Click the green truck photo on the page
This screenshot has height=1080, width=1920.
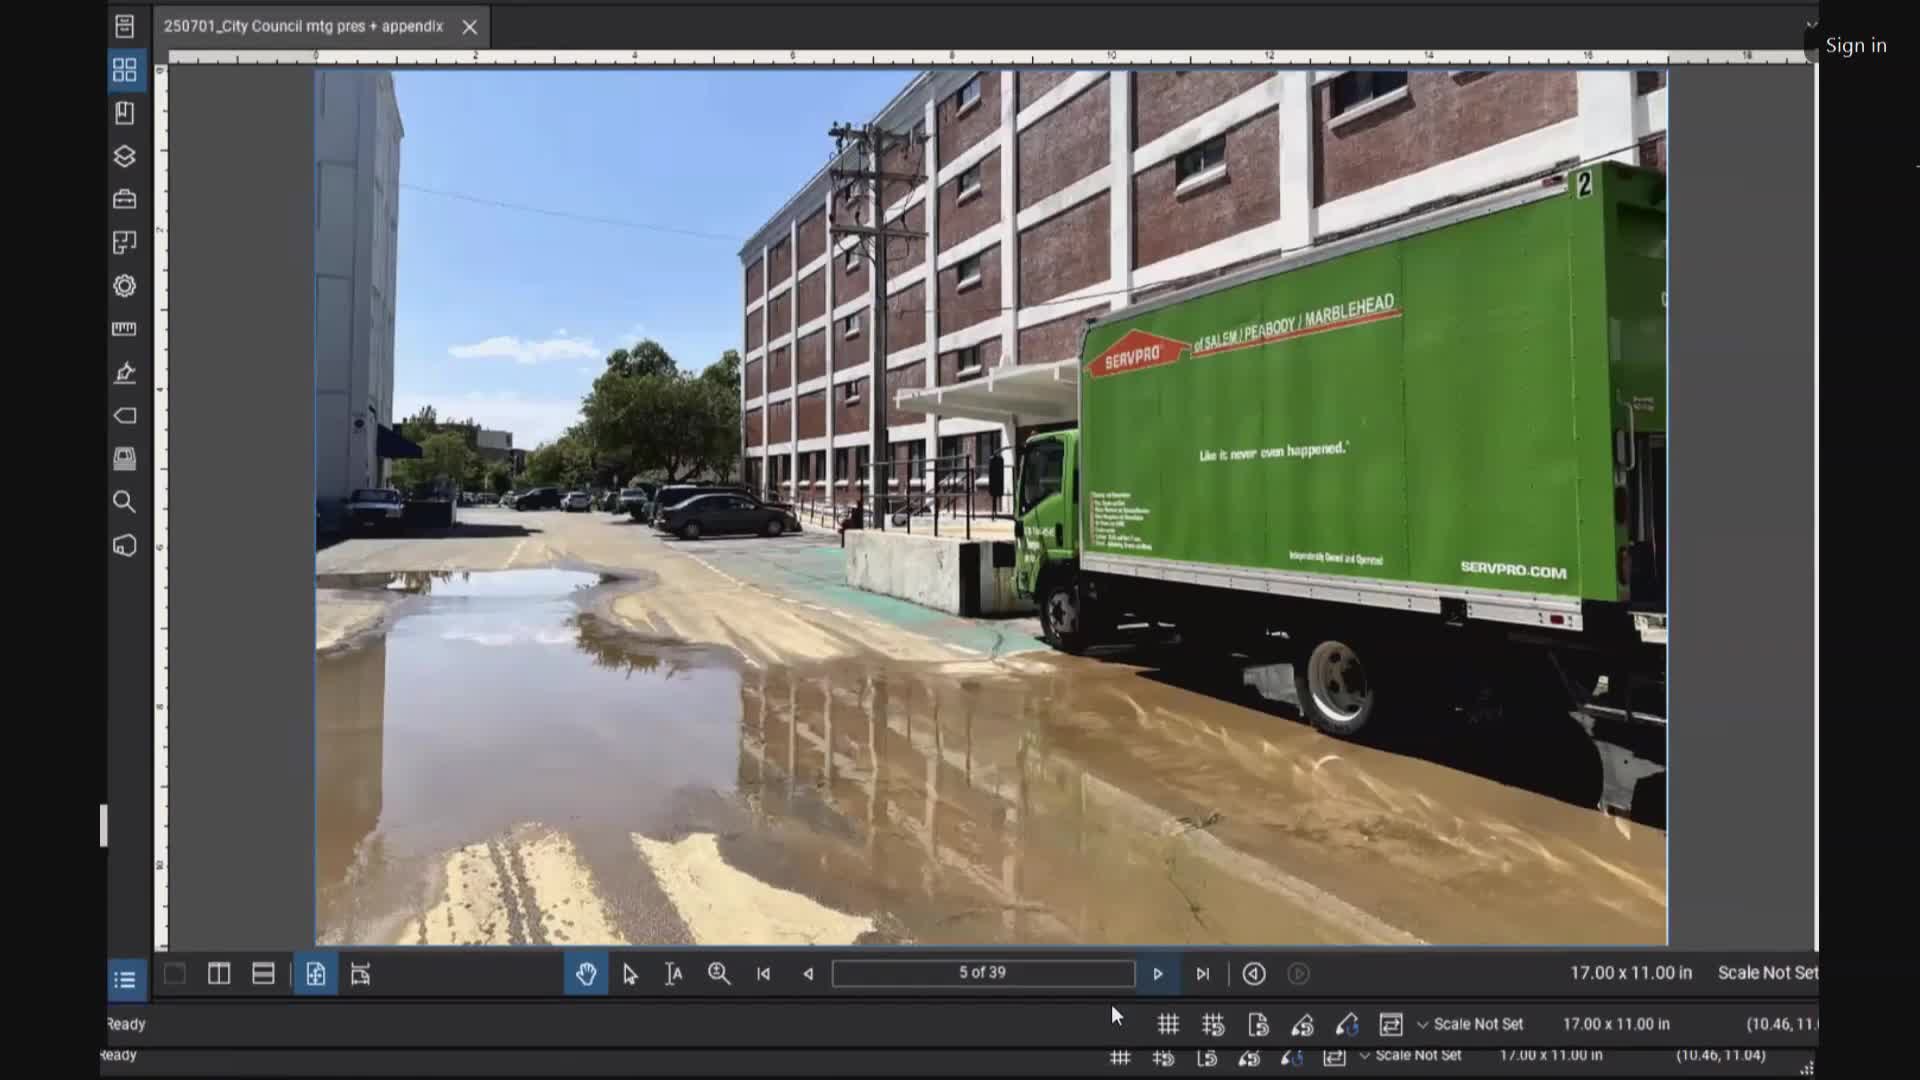[x=992, y=507]
